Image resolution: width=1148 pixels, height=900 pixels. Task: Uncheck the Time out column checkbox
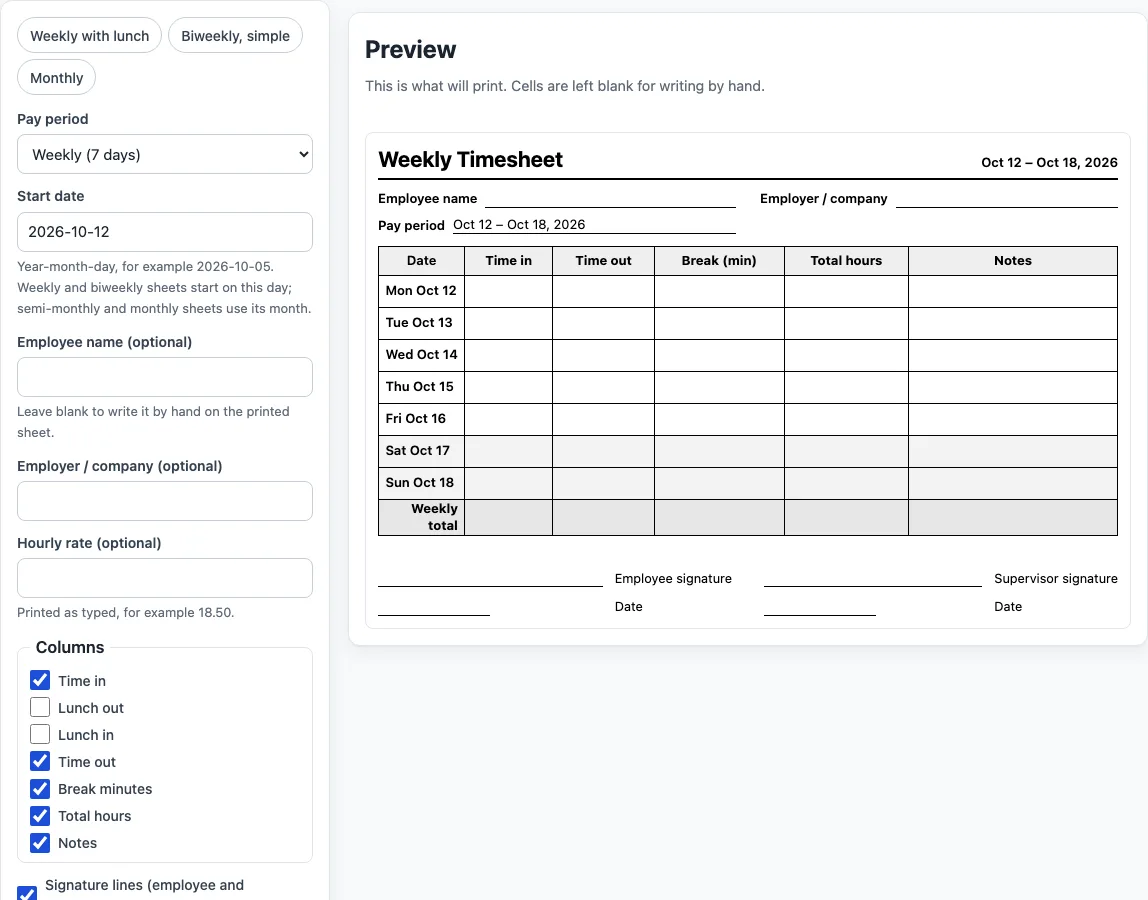pyautogui.click(x=40, y=762)
